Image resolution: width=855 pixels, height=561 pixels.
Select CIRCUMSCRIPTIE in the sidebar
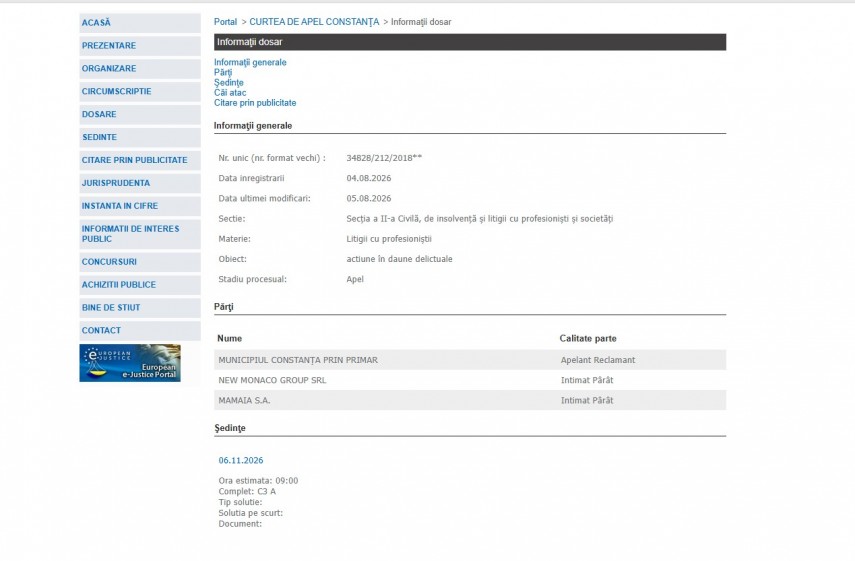[x=140, y=92]
